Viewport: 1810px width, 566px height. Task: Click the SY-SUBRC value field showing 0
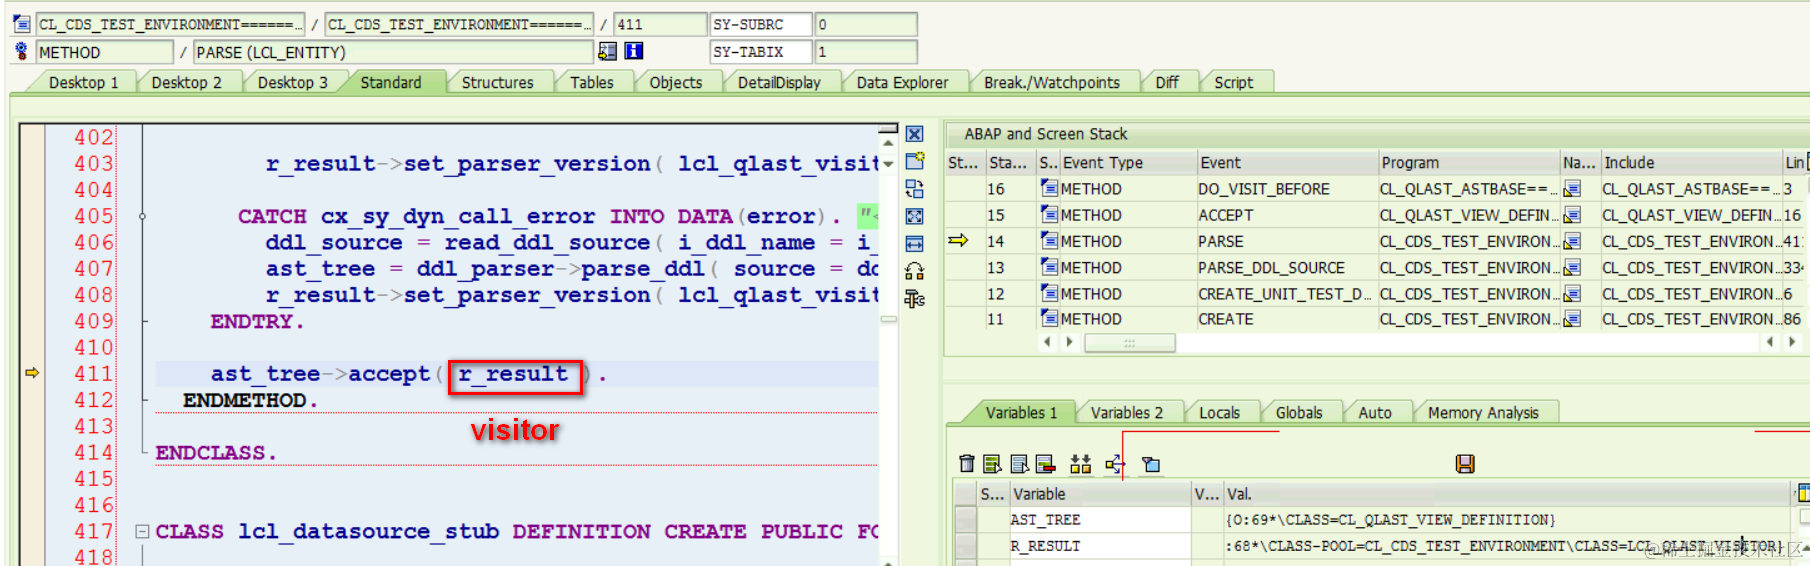click(866, 24)
